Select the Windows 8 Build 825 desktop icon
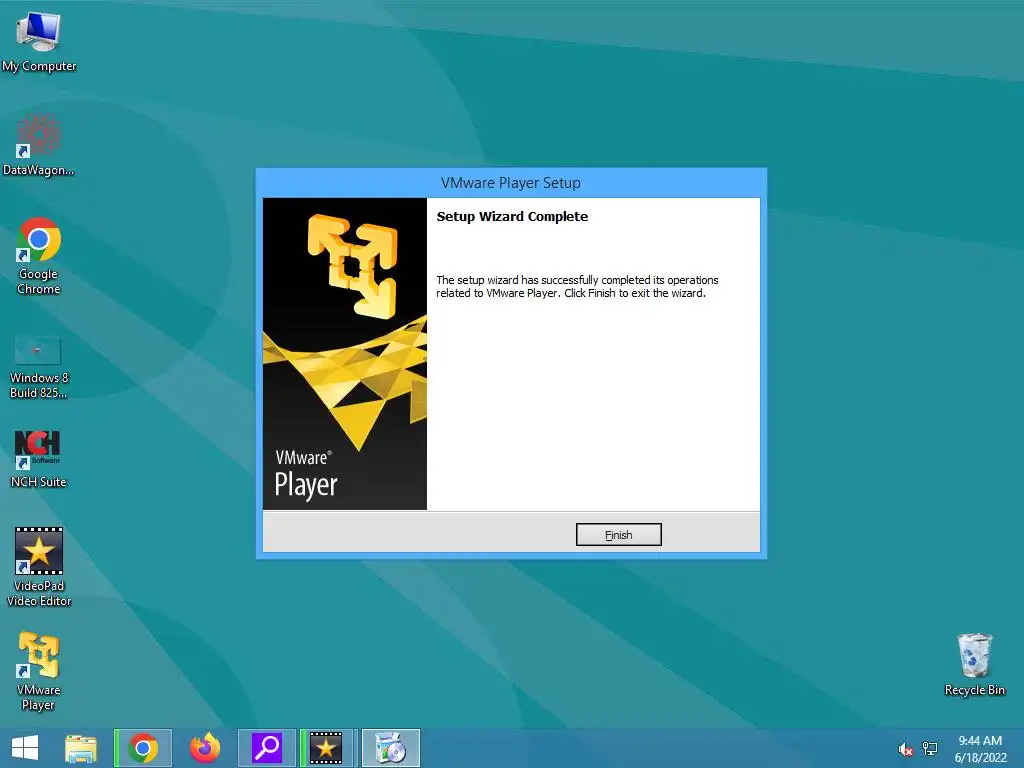This screenshot has height=768, width=1024. (x=39, y=367)
